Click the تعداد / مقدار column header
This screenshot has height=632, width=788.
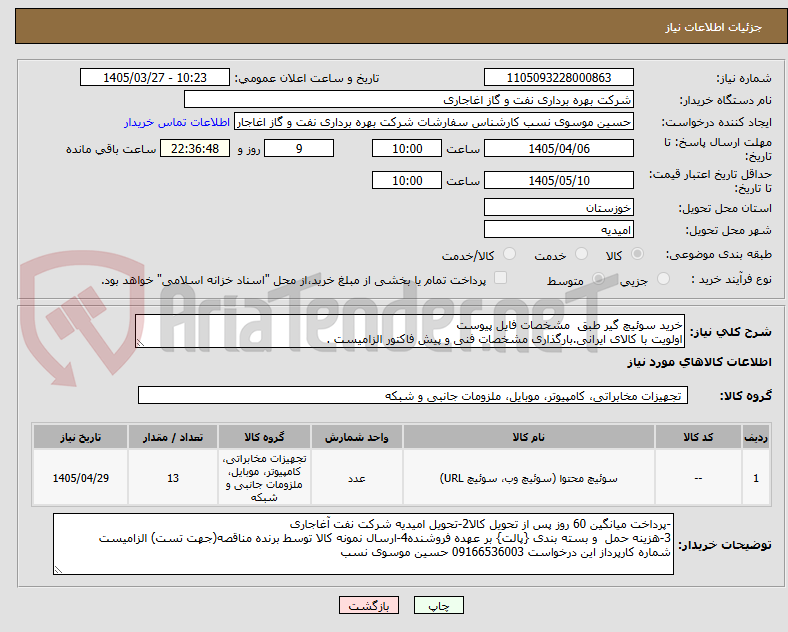point(173,437)
